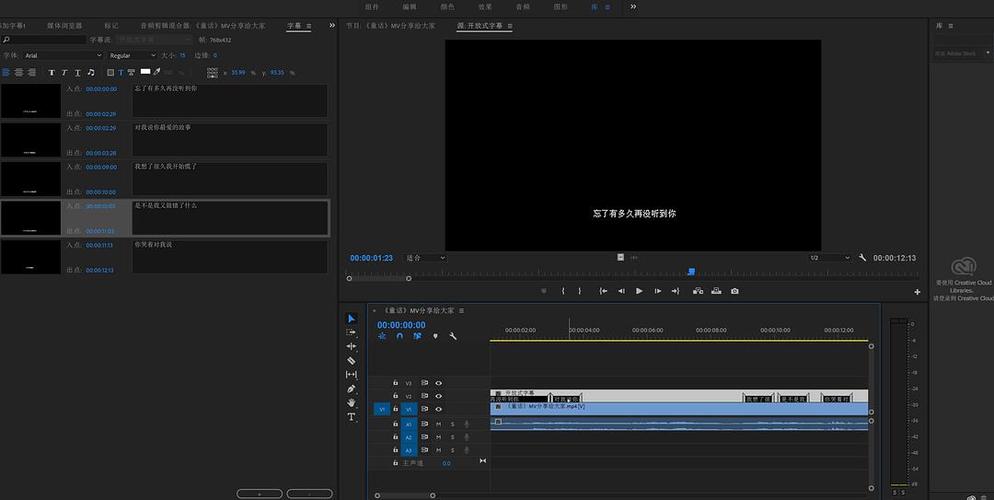Select the Pen tool

click(x=351, y=388)
